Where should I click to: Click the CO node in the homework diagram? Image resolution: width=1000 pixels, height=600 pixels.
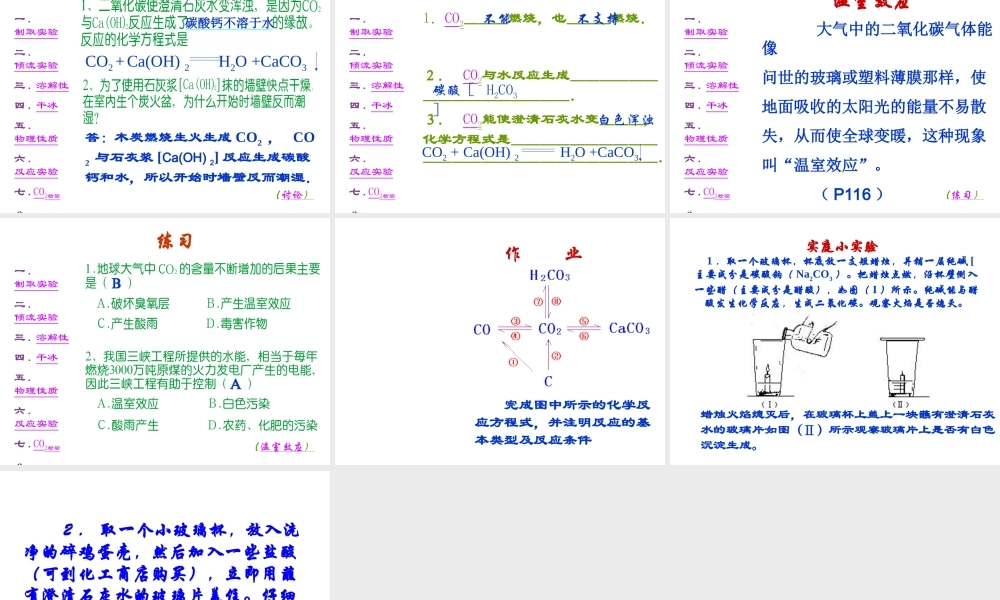coord(482,330)
